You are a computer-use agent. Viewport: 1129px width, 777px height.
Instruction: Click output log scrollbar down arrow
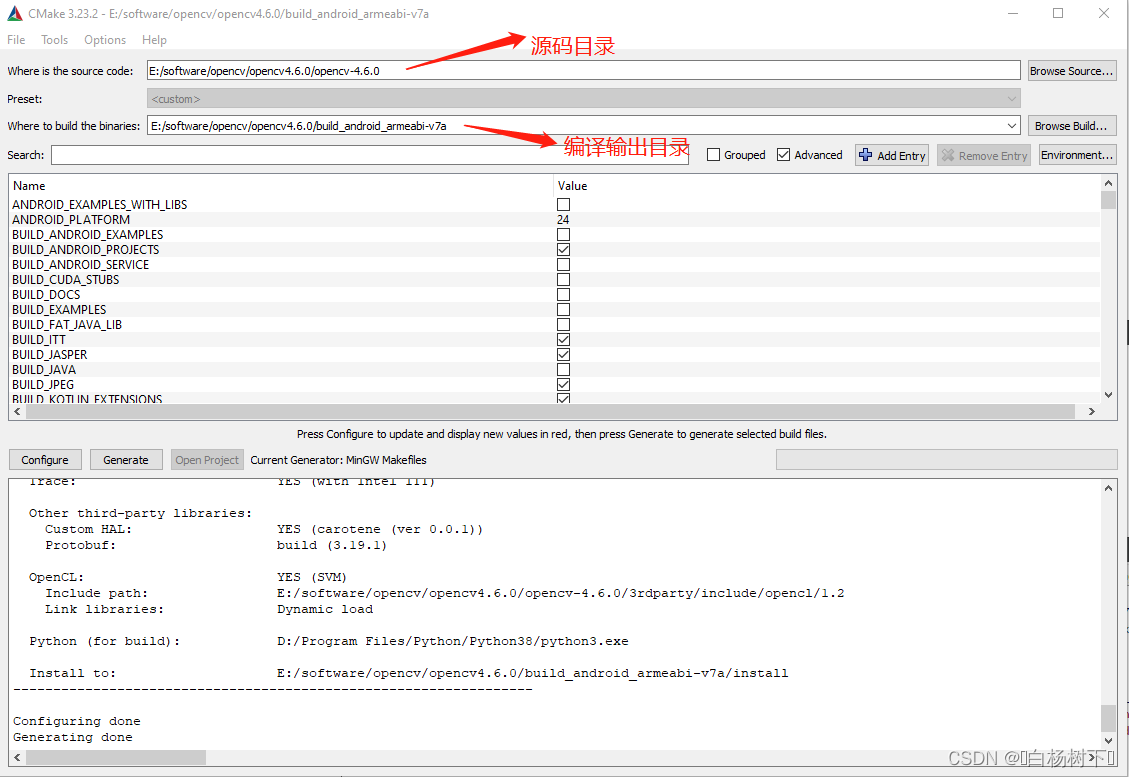coord(1108,740)
